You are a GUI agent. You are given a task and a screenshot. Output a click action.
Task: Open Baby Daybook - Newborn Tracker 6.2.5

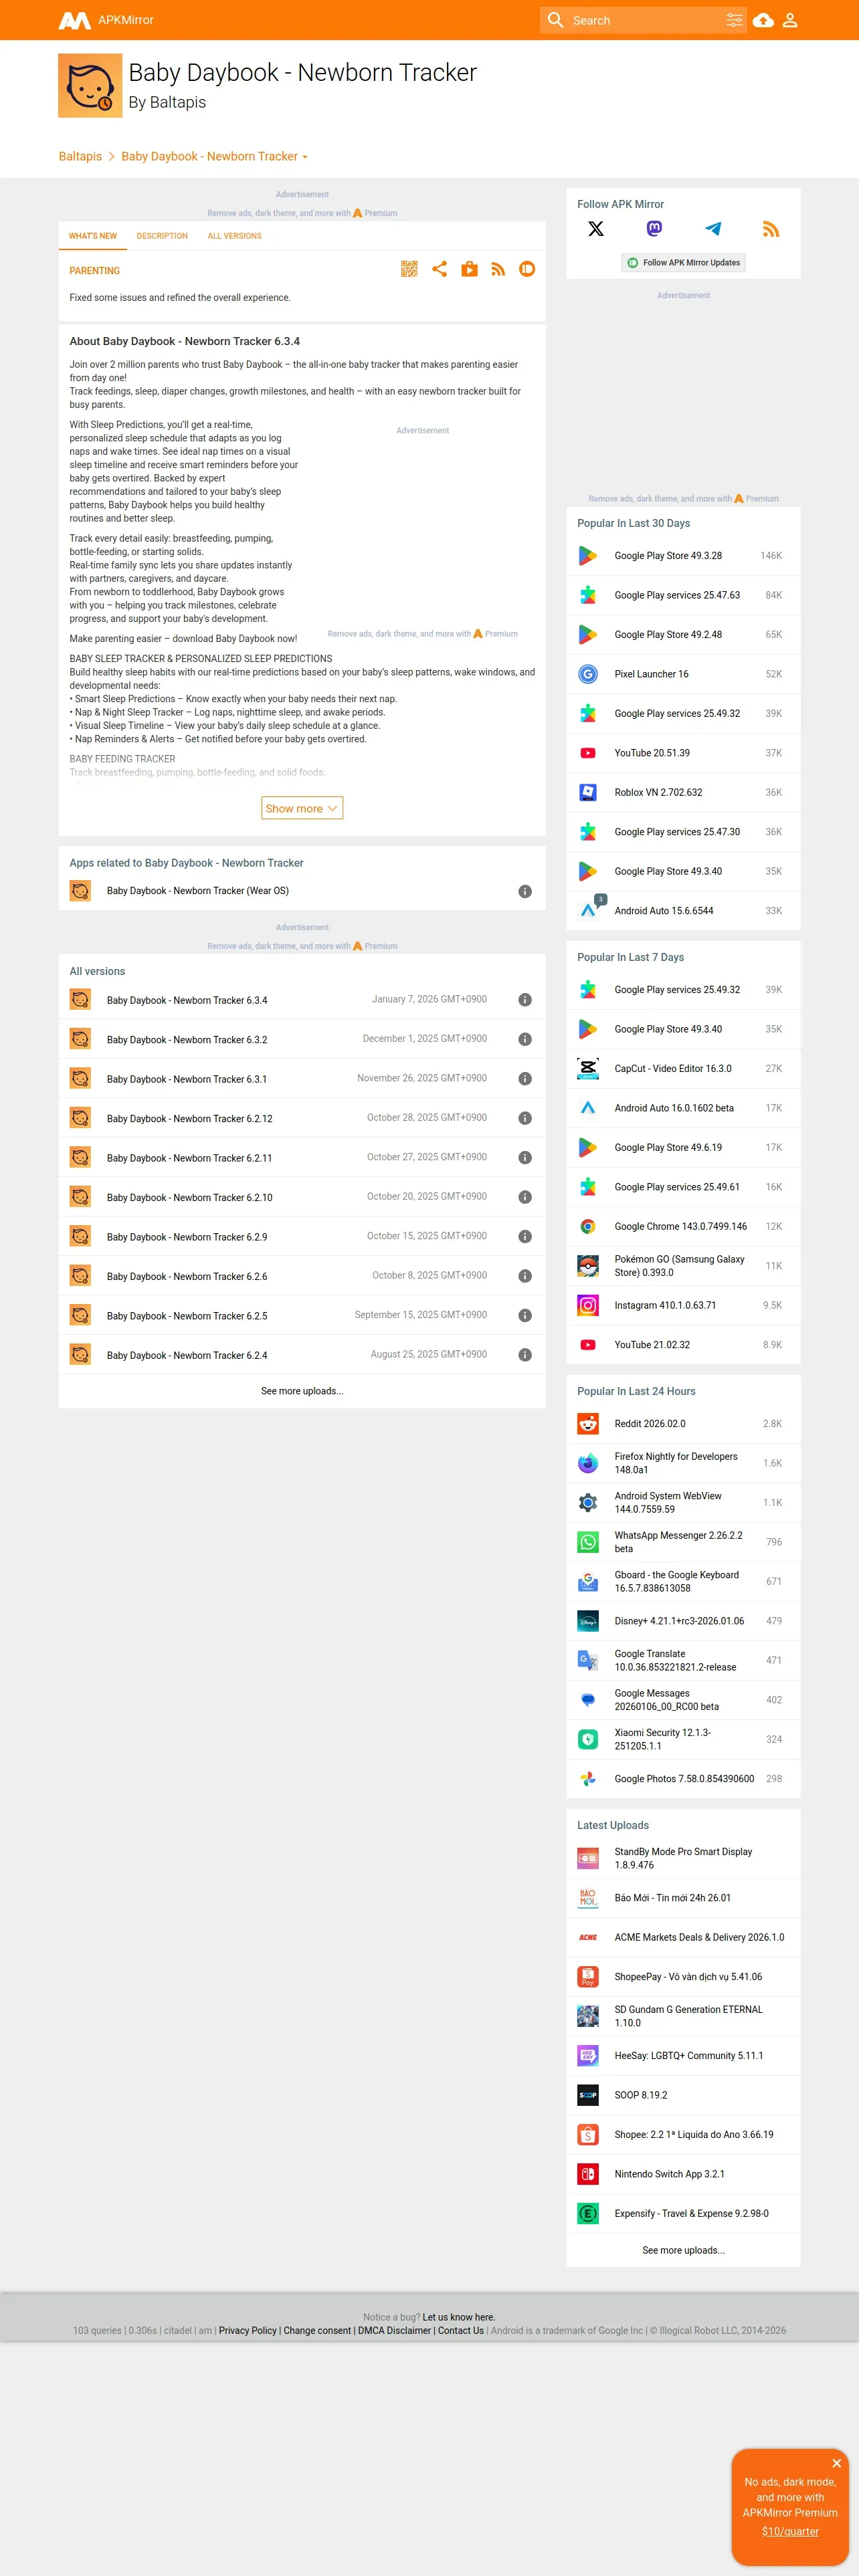pos(187,1316)
